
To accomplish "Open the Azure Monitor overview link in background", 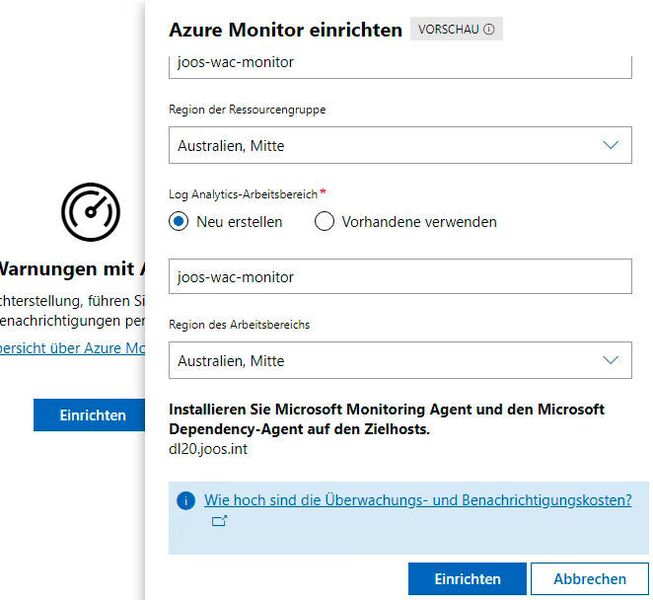I will coord(72,348).
